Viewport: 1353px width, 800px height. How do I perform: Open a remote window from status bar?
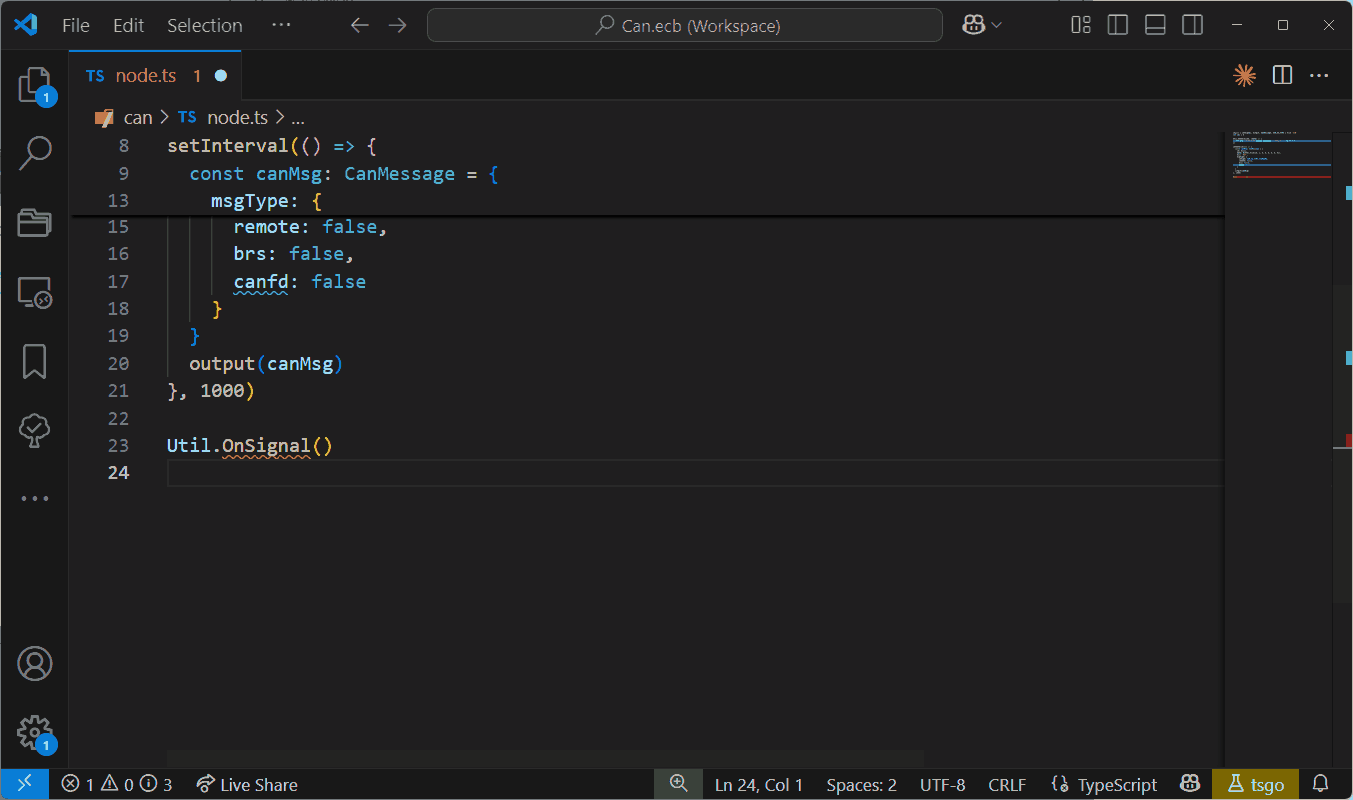pyautogui.click(x=25, y=784)
